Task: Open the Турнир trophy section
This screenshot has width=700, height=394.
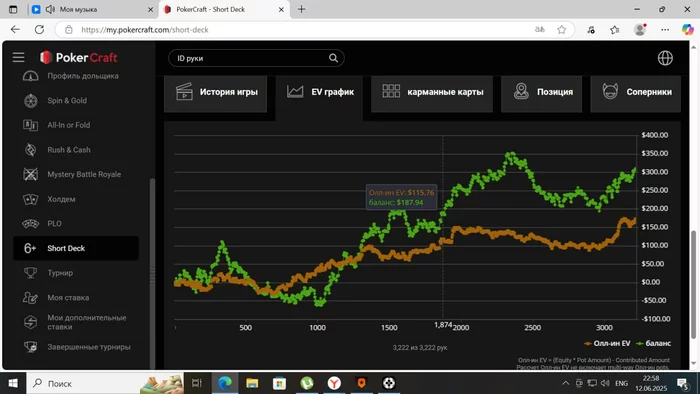Action: [x=60, y=273]
